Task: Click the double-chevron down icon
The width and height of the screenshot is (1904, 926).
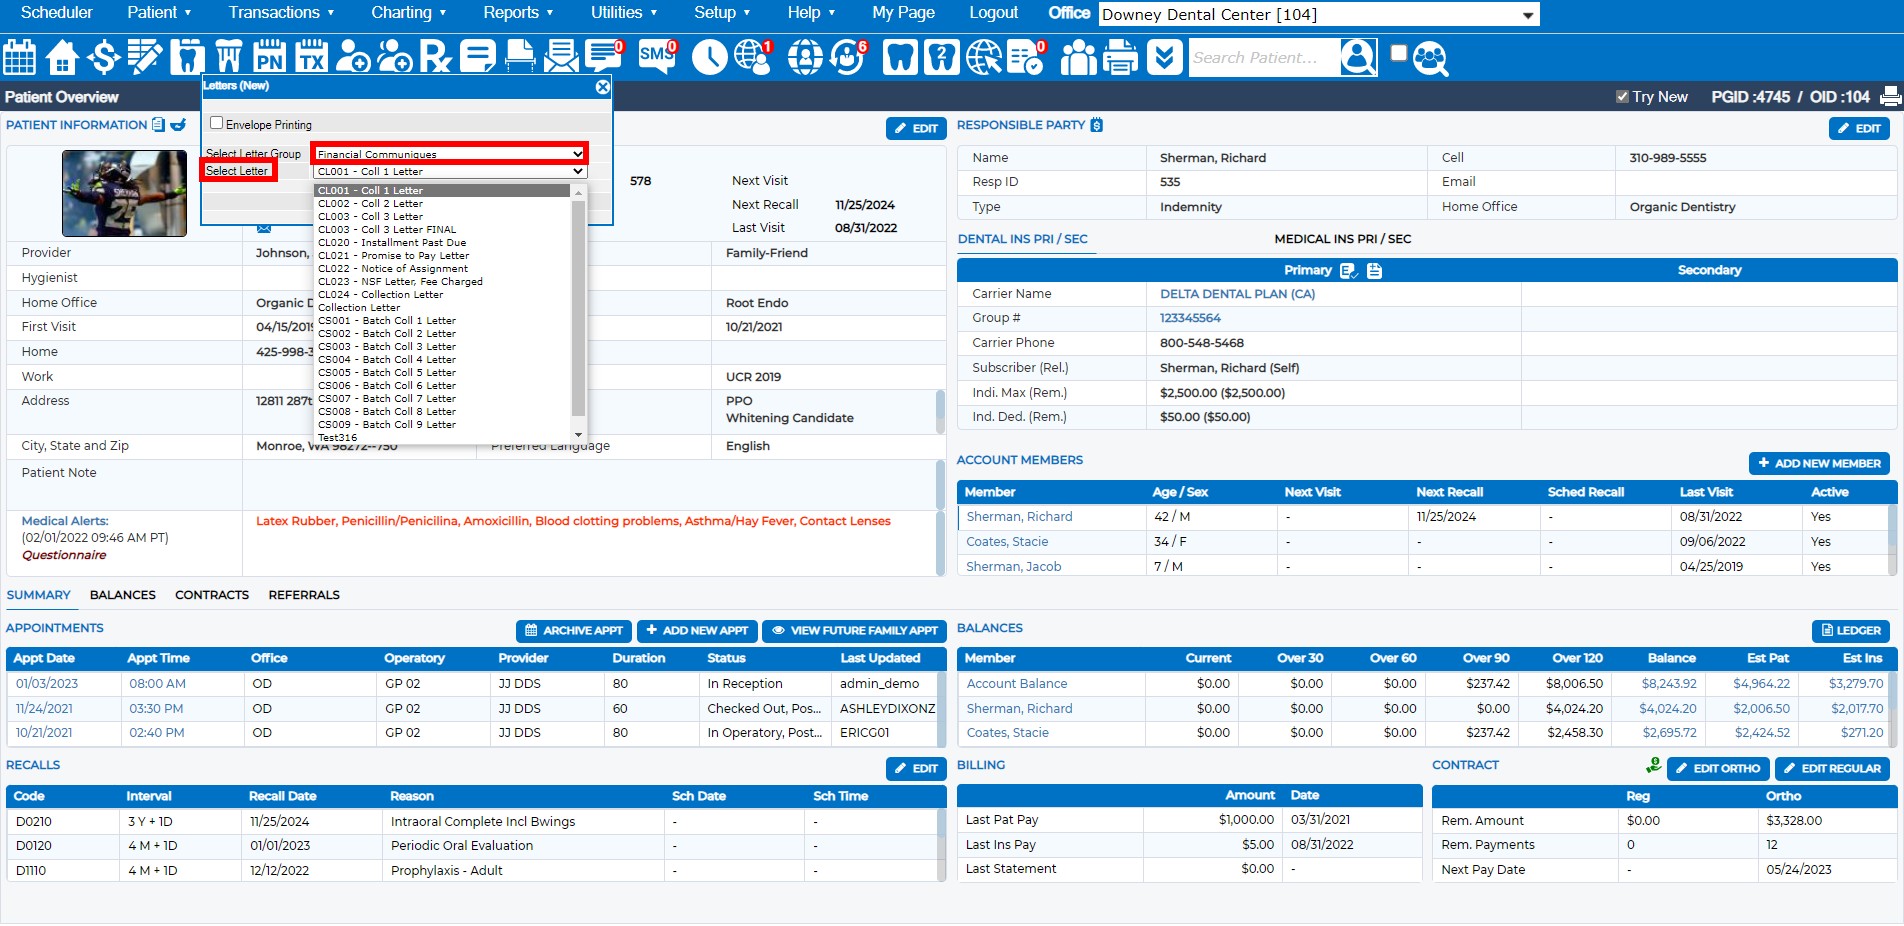Action: [x=1164, y=57]
